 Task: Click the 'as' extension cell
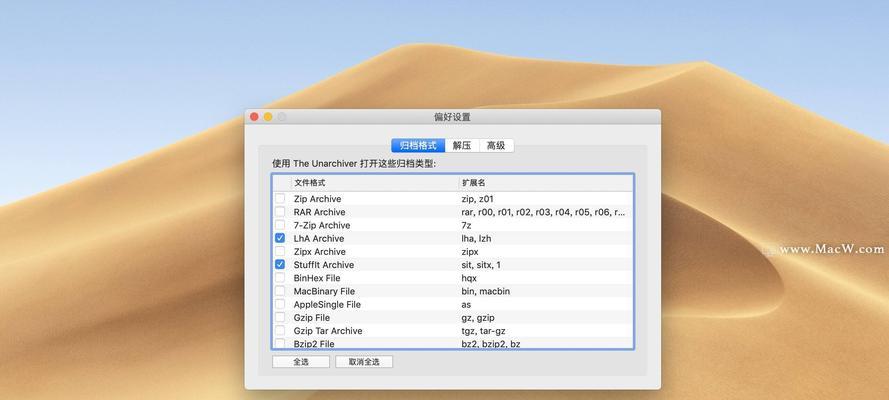466,304
